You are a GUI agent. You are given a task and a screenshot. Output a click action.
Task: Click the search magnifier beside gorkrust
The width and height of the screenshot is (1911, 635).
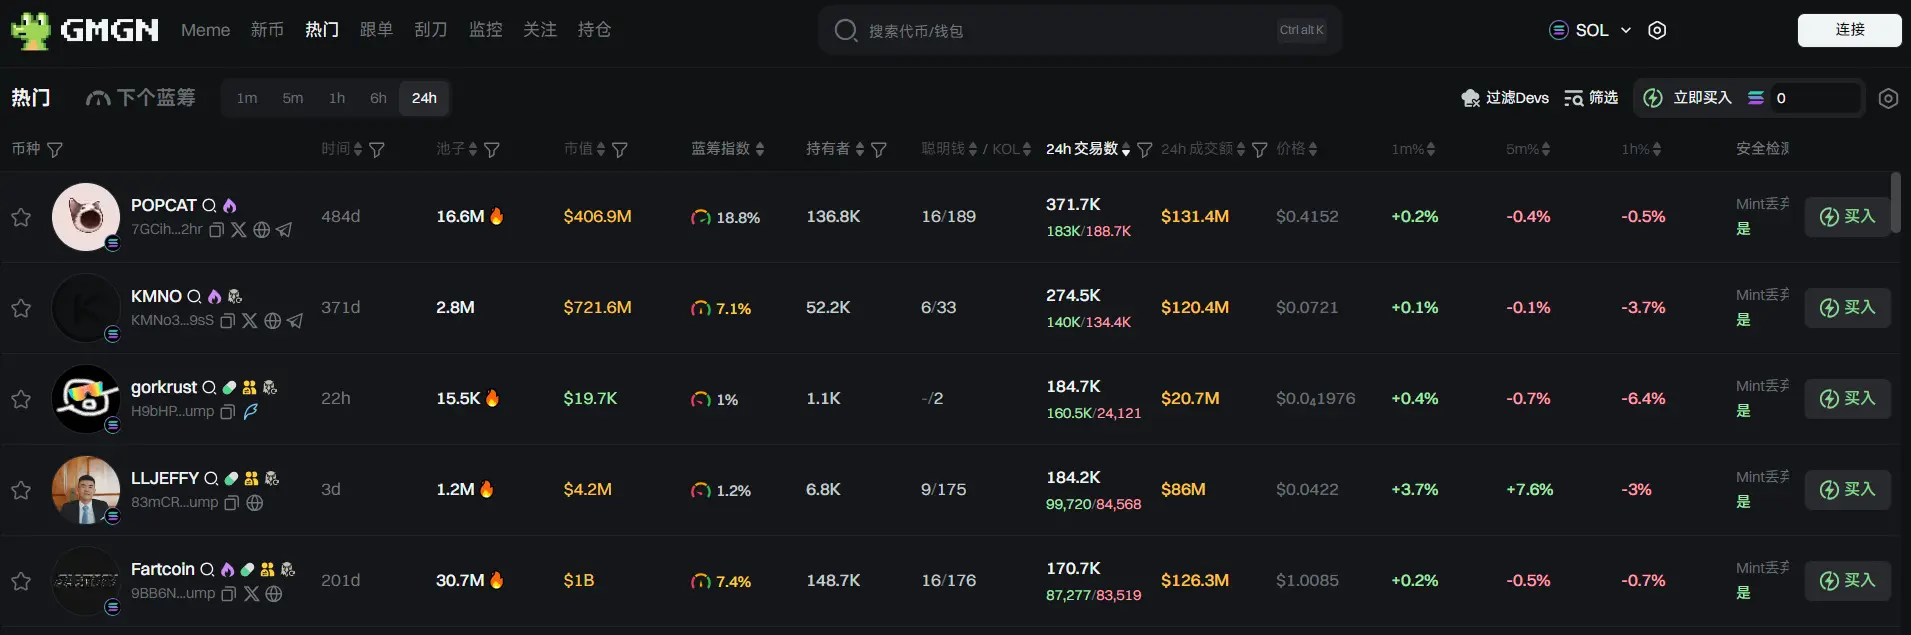pos(210,388)
